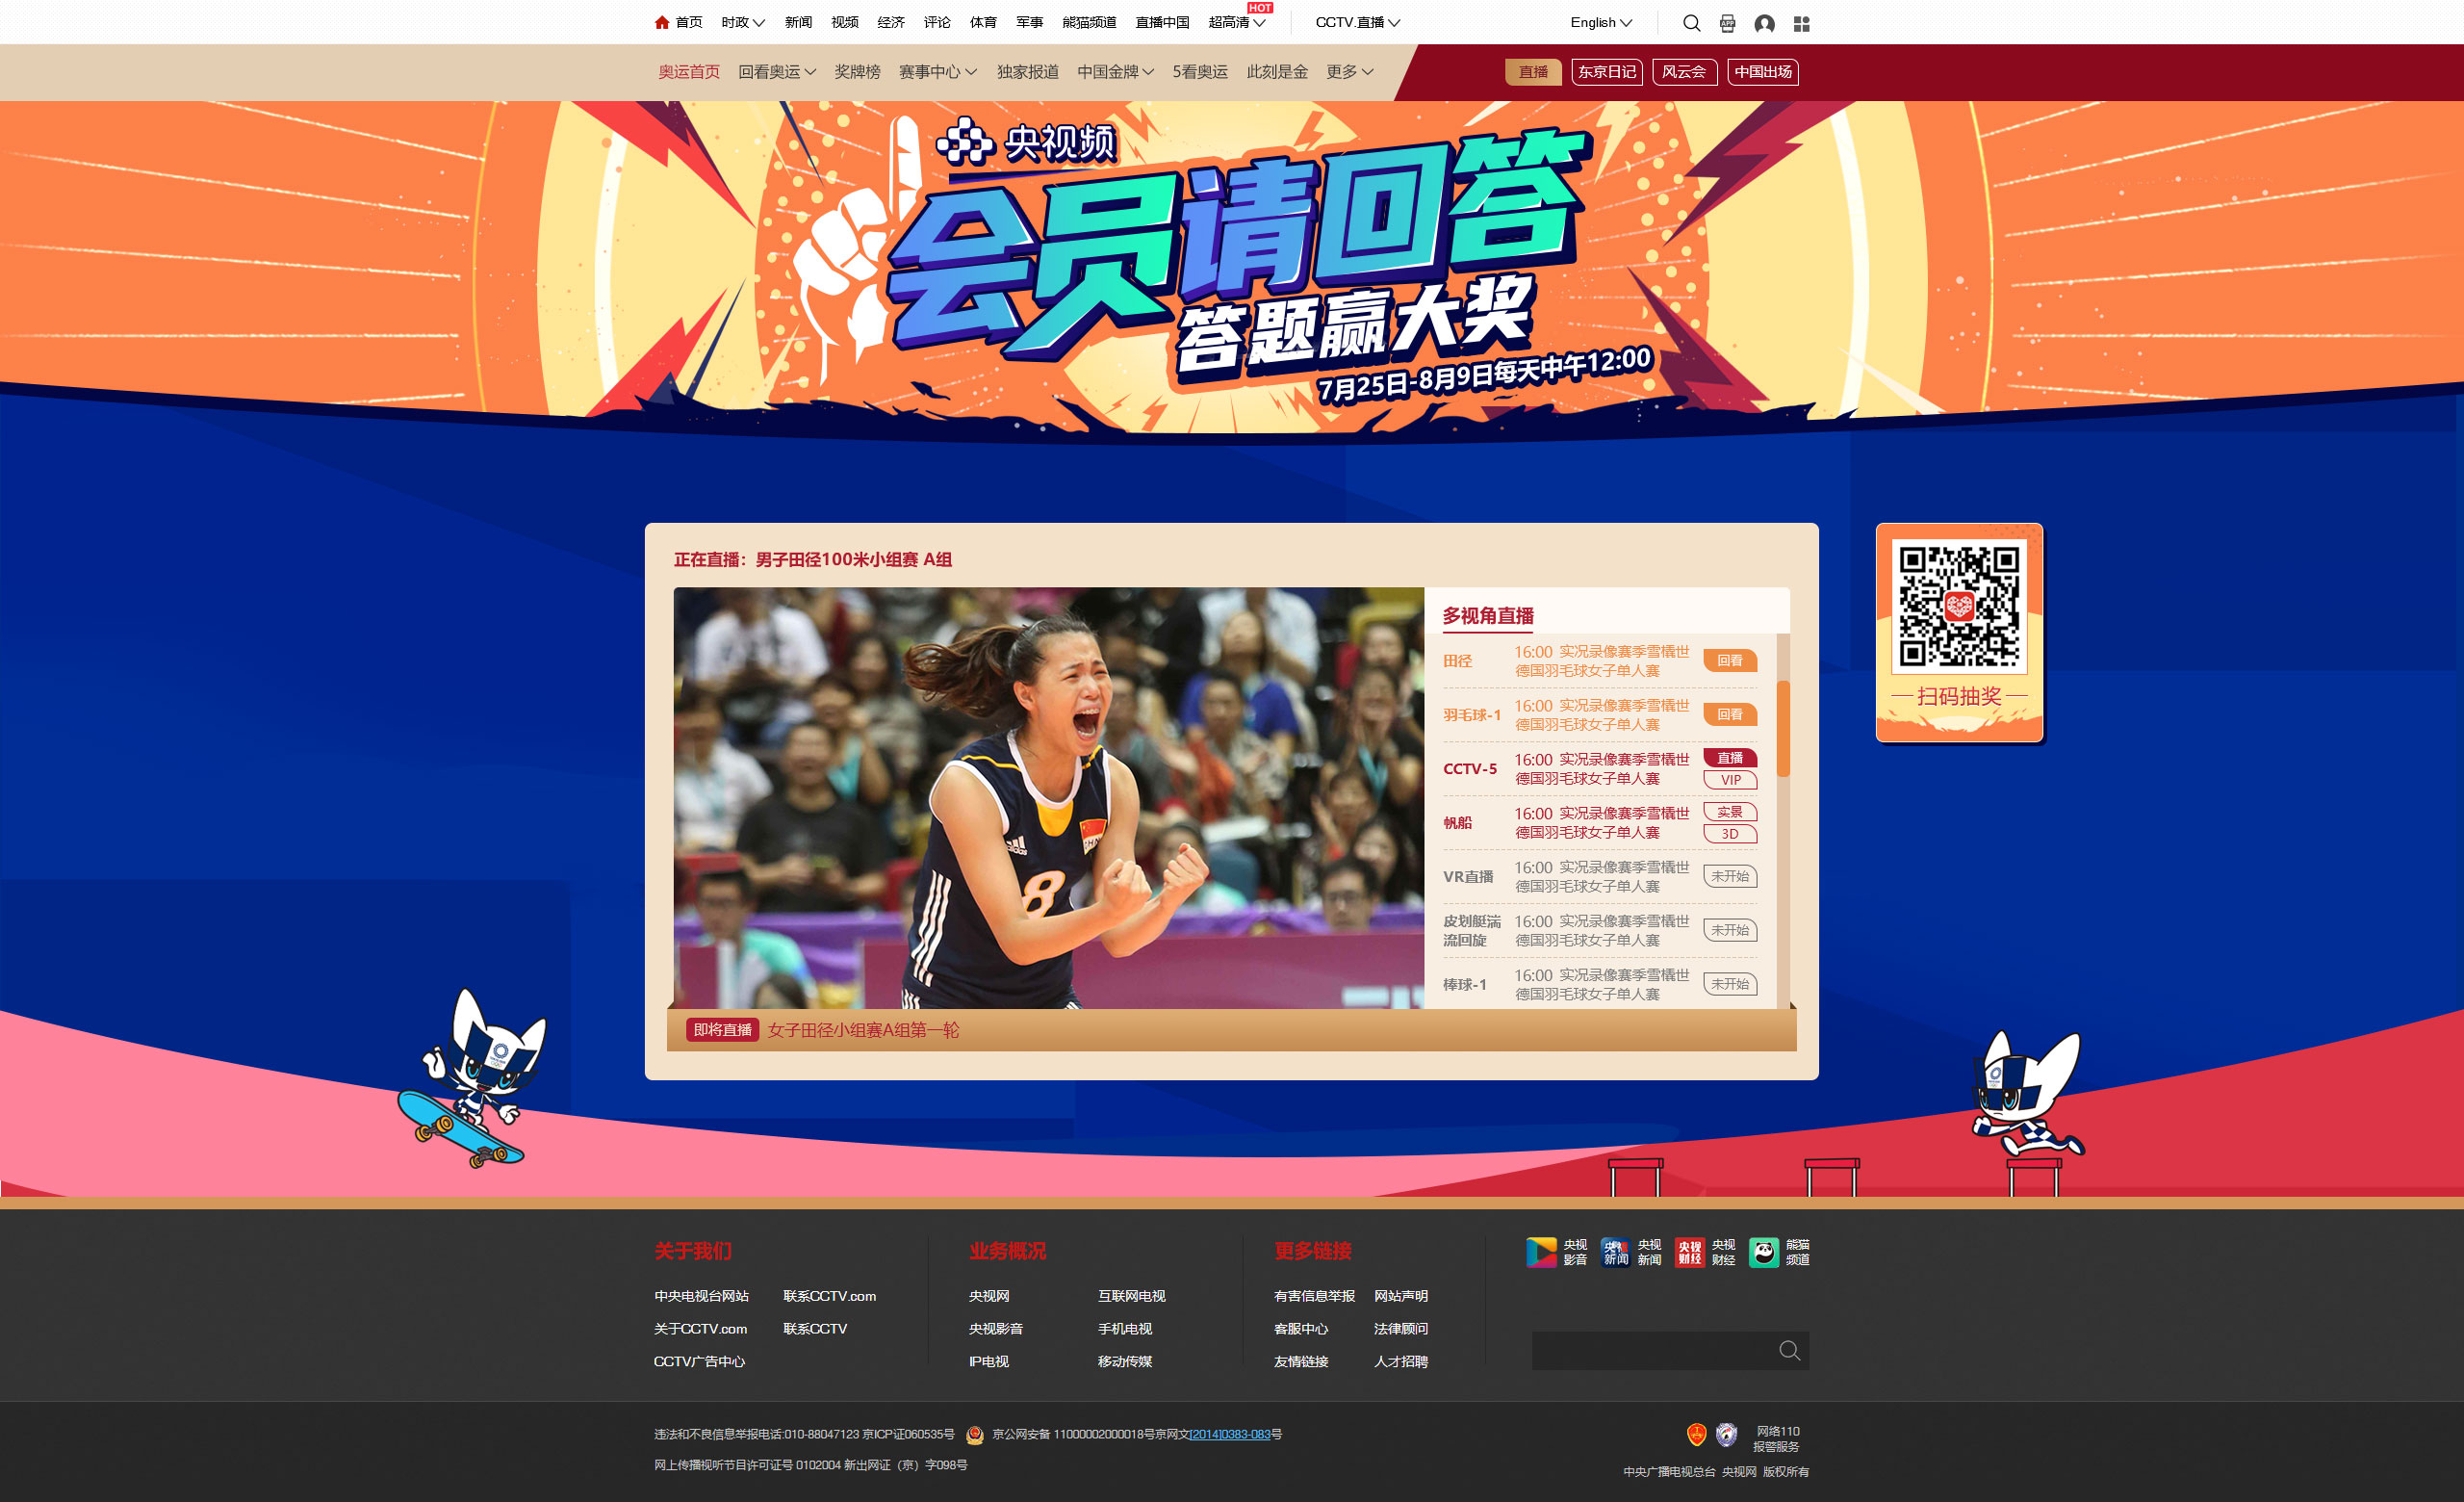Open the English language dropdown
The width and height of the screenshot is (2464, 1502).
[1601, 22]
